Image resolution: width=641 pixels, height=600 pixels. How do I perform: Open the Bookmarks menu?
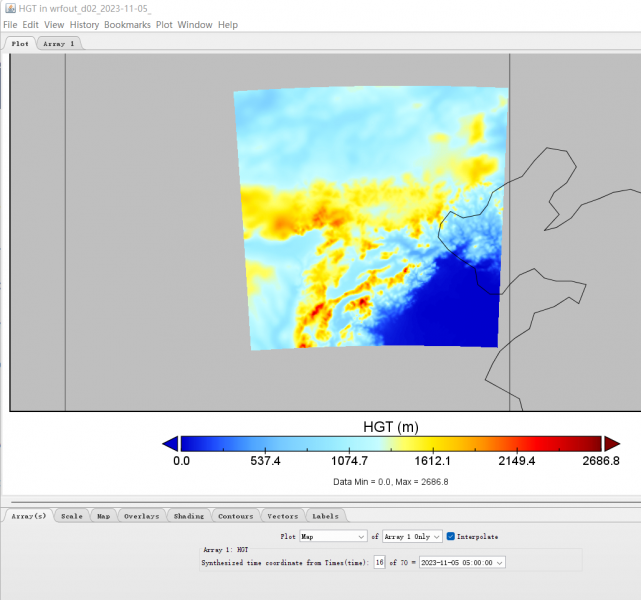127,24
